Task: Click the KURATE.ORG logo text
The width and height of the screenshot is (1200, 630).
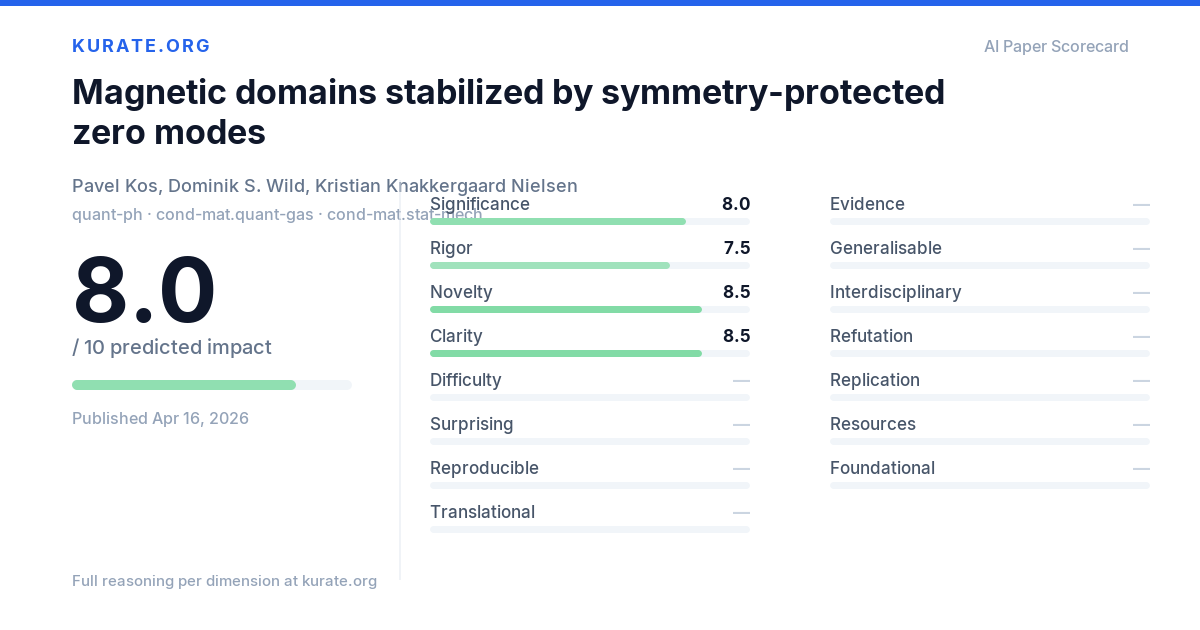Action: click(x=141, y=46)
